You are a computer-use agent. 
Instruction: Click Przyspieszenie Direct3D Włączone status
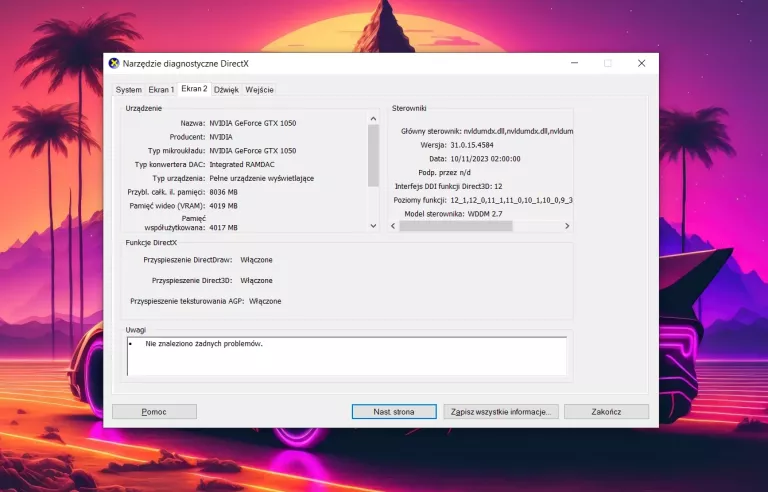pyautogui.click(x=256, y=280)
